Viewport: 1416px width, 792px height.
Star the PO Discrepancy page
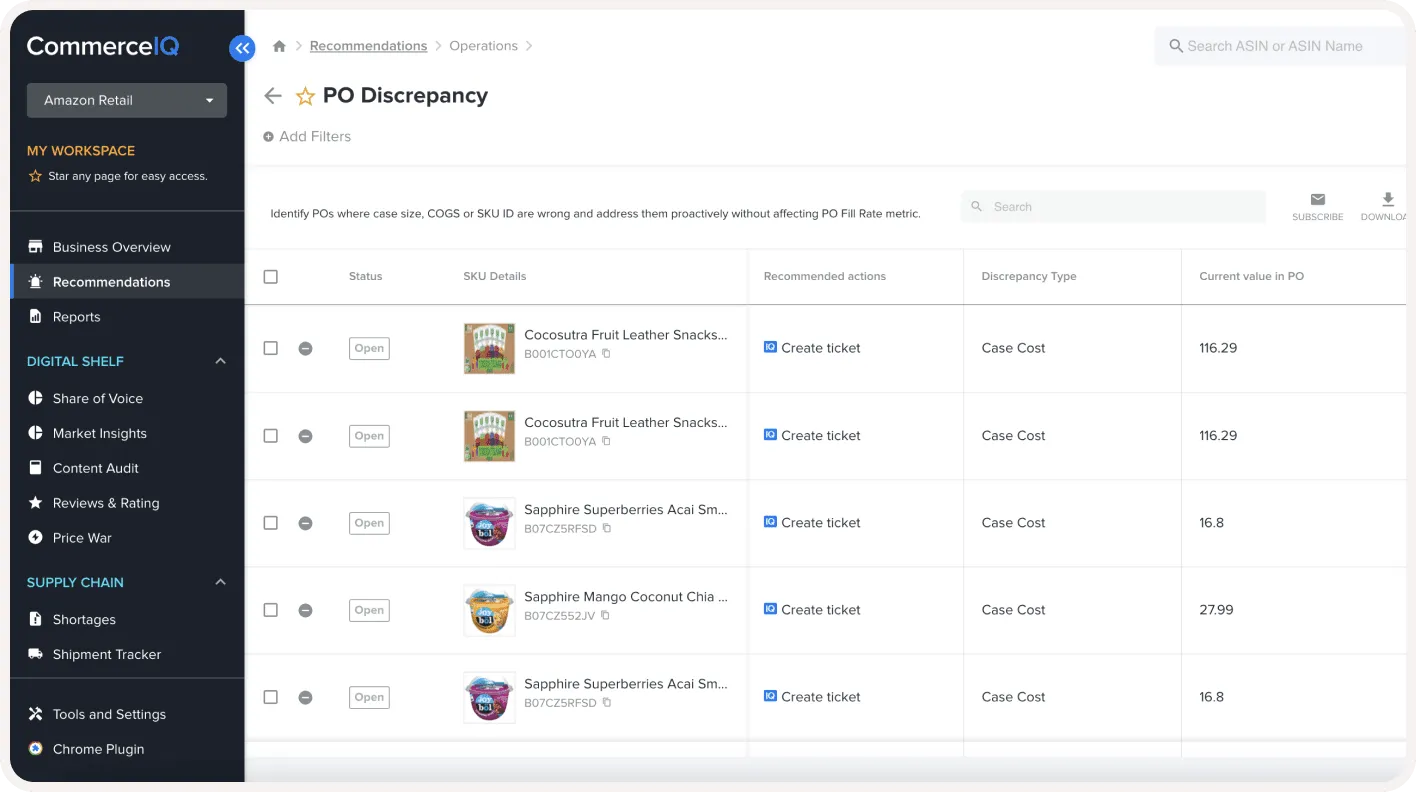(305, 97)
